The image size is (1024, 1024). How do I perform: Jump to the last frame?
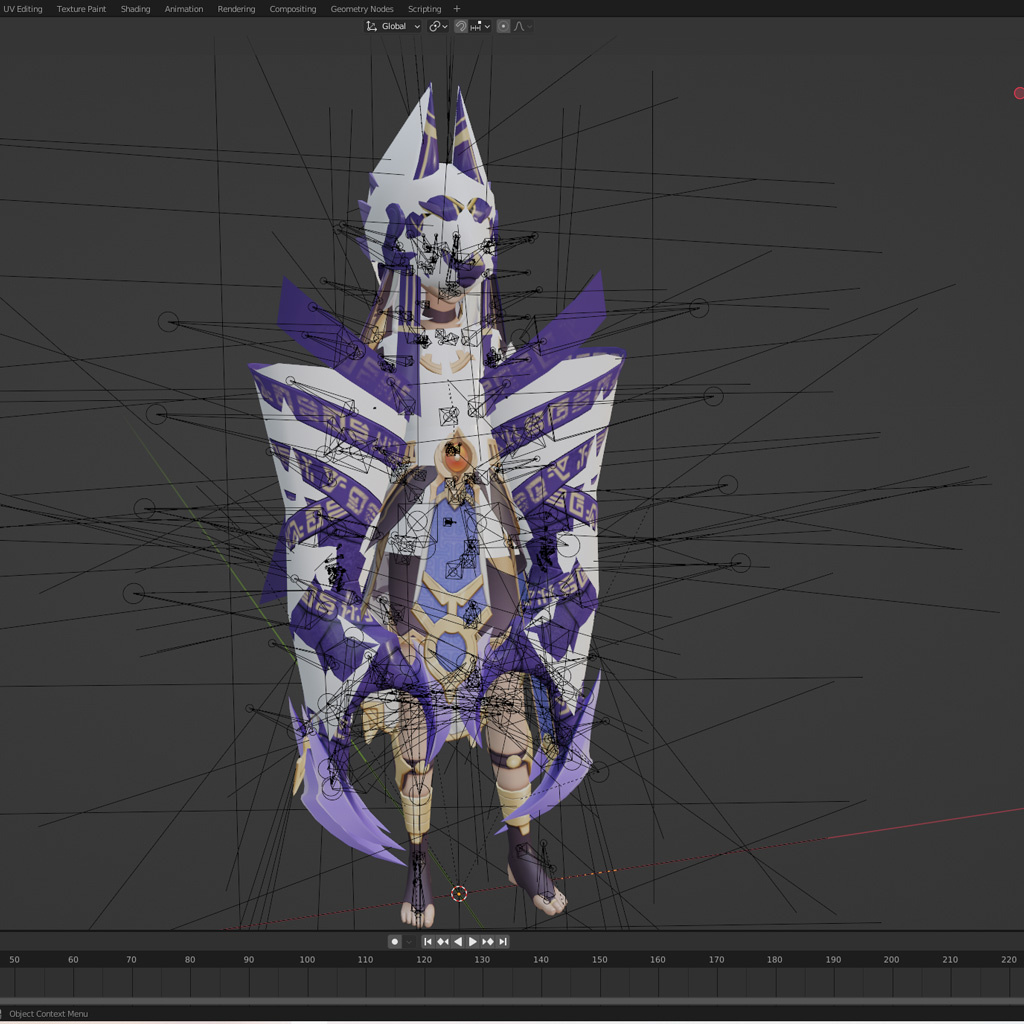click(x=503, y=941)
